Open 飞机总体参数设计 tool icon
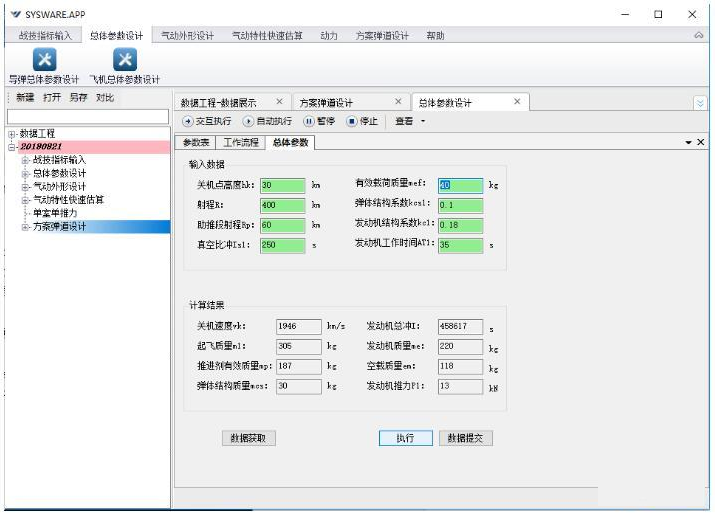The height and width of the screenshot is (522, 725). pyautogui.click(x=125, y=60)
